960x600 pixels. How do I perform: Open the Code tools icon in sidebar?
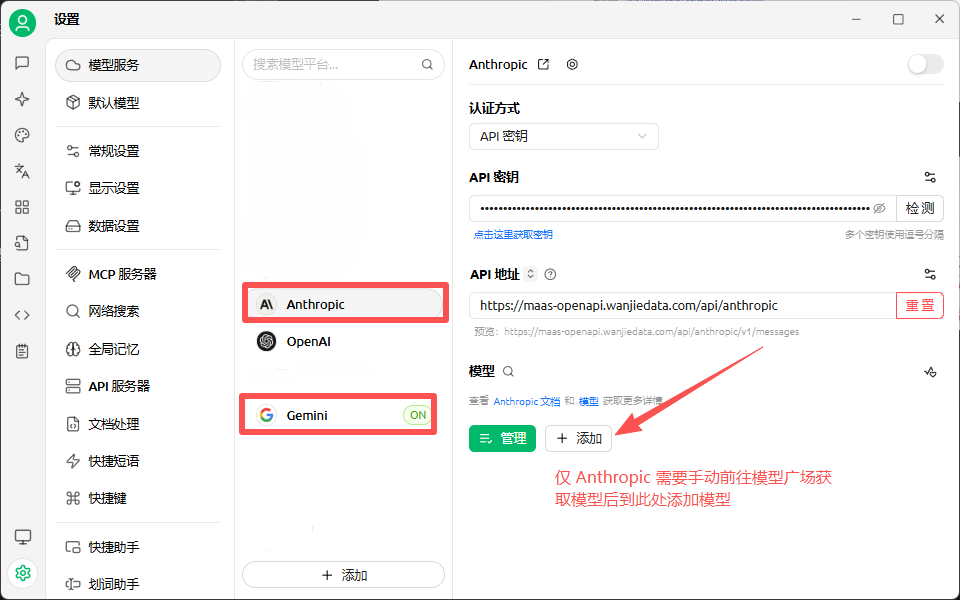click(x=22, y=315)
